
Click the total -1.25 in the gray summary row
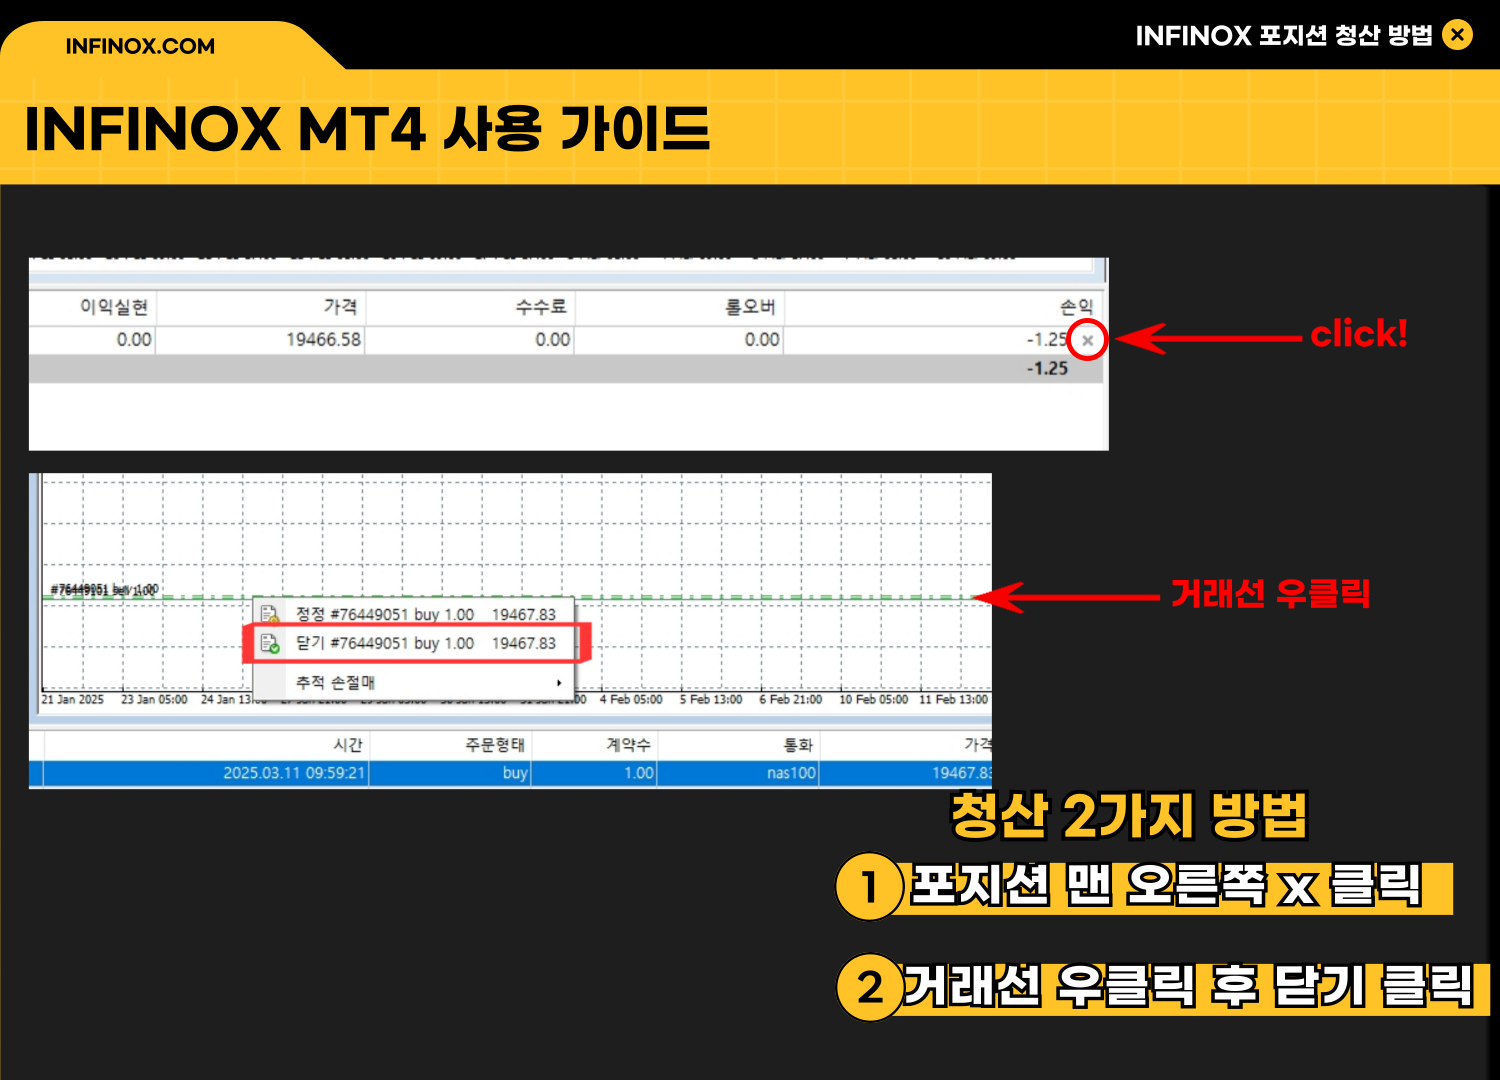point(1047,369)
